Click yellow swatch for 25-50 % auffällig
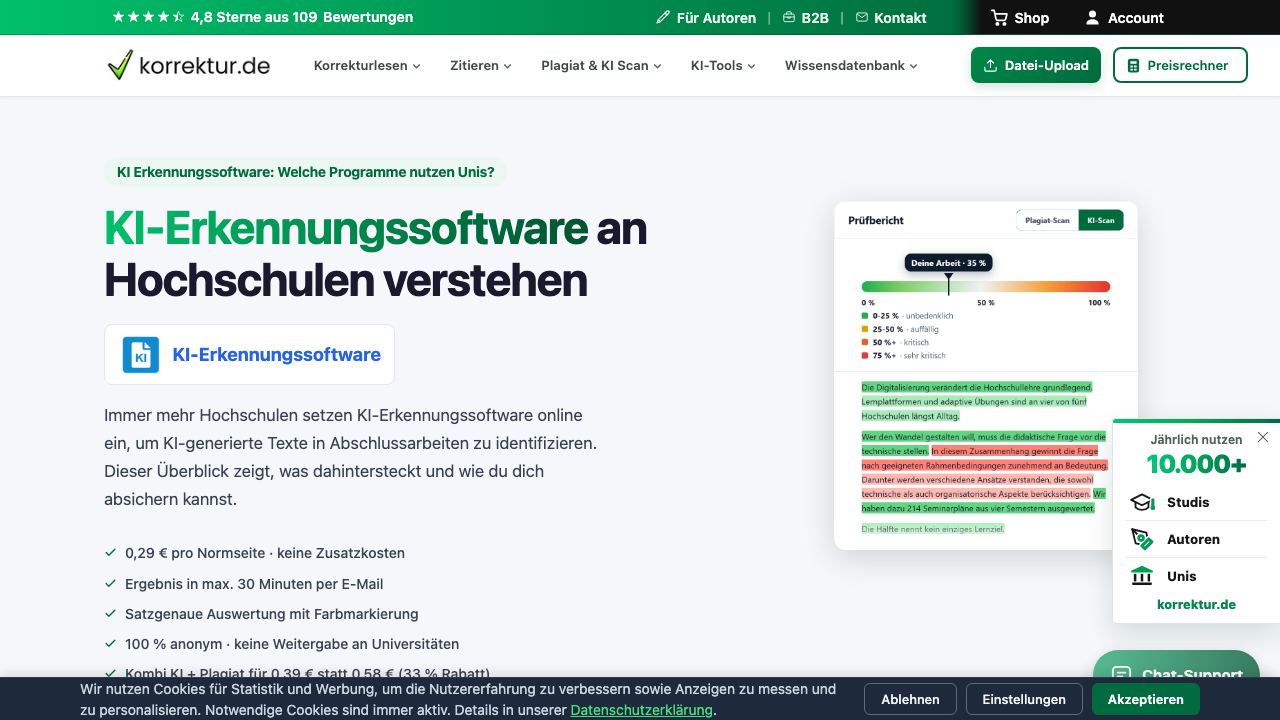 [x=865, y=329]
